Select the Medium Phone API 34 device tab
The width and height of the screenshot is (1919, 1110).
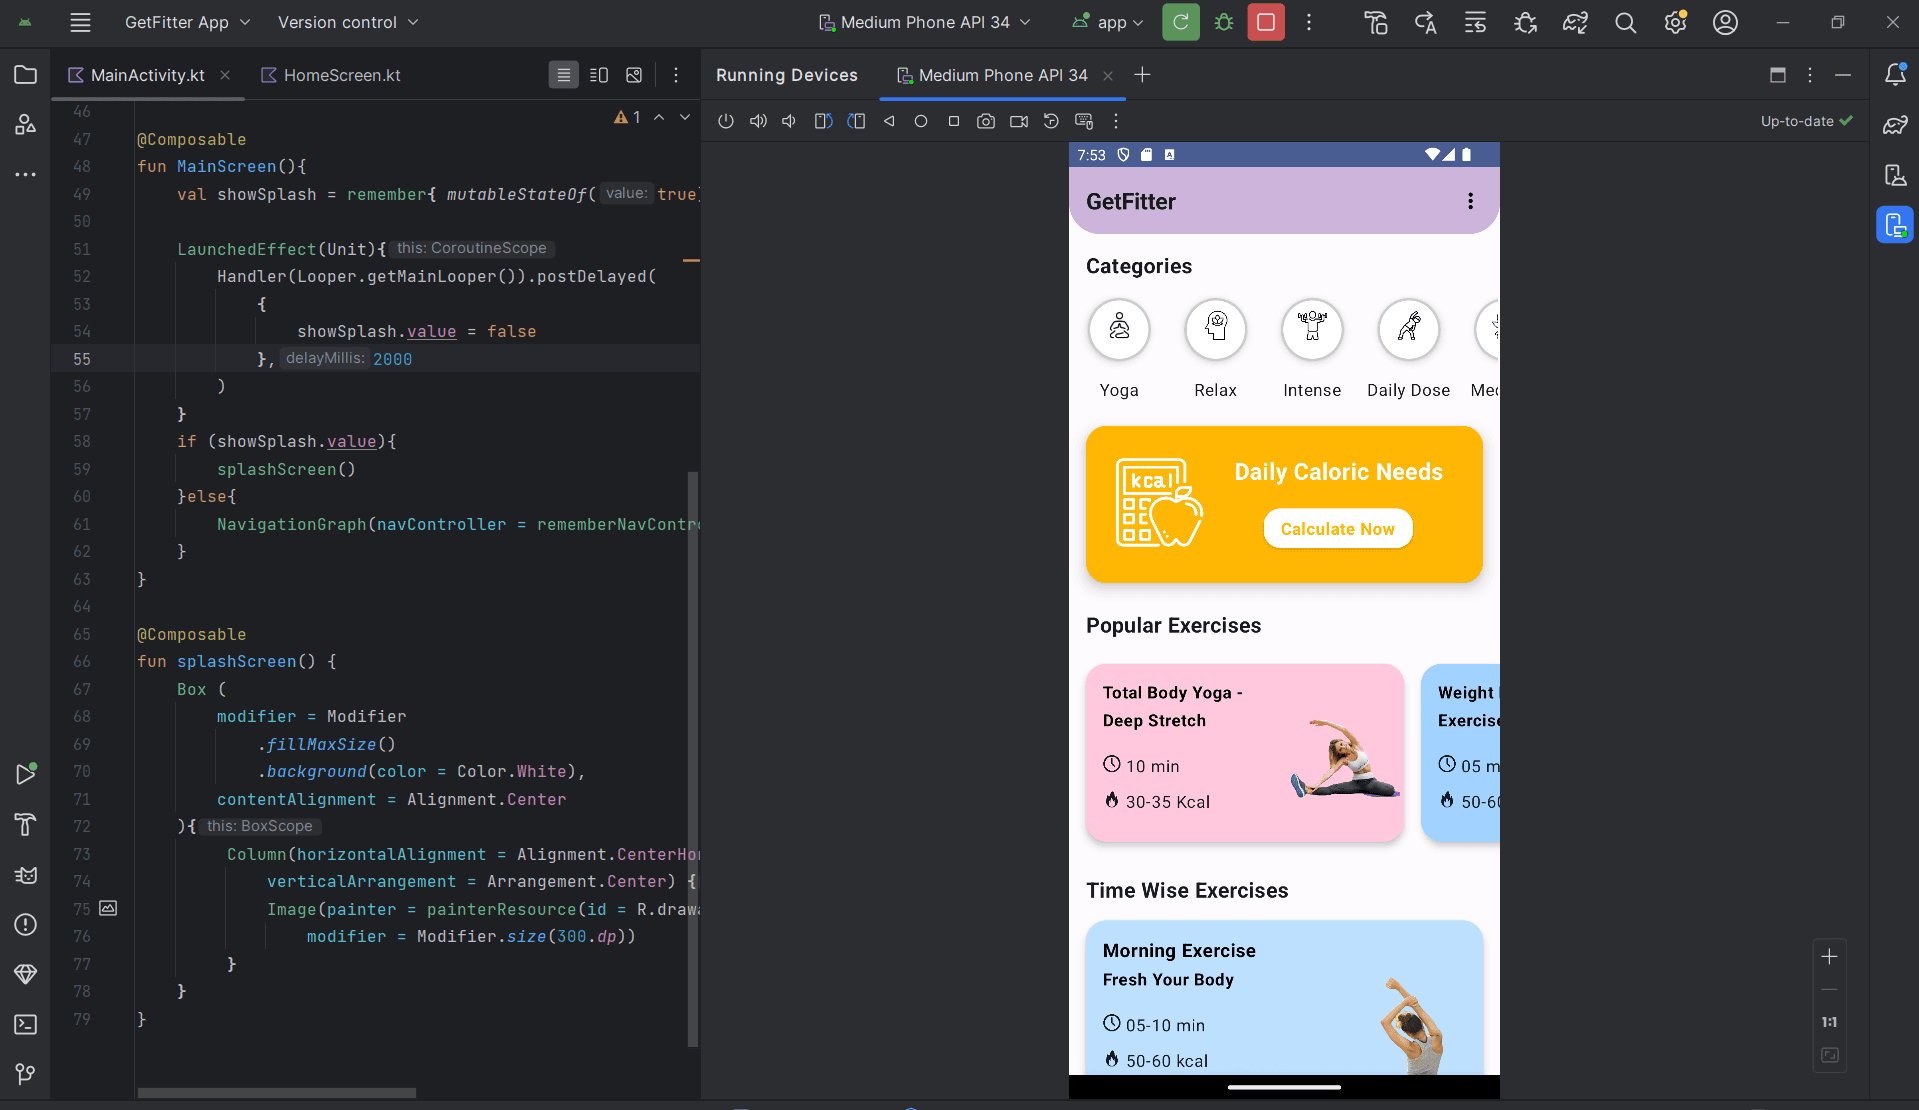point(1002,75)
